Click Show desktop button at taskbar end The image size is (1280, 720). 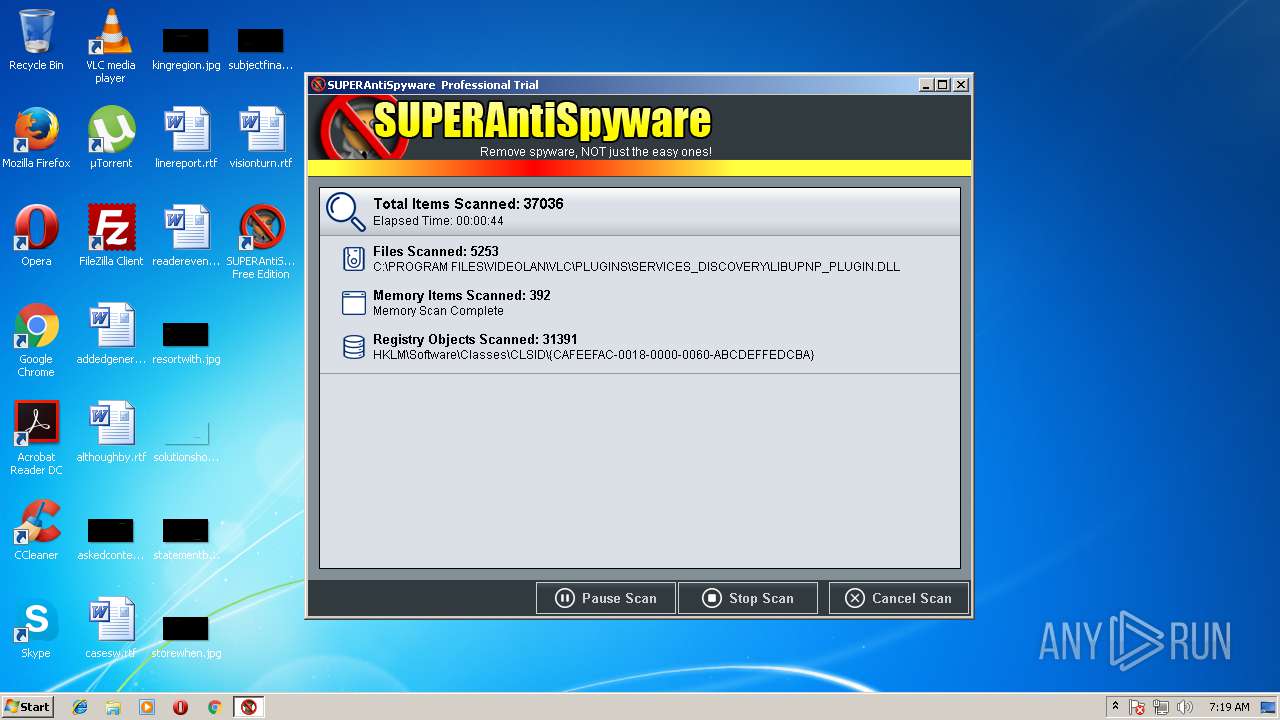(x=1270, y=707)
